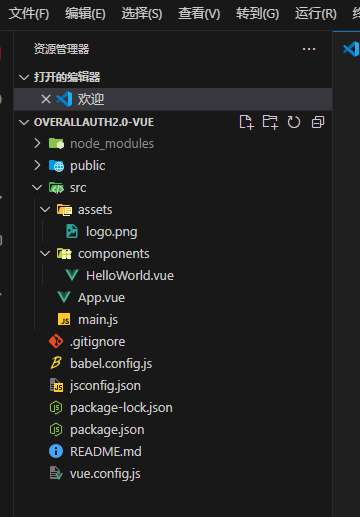This screenshot has width=360, height=517.
Task: Open the 运行(R) menu
Action: (316, 14)
